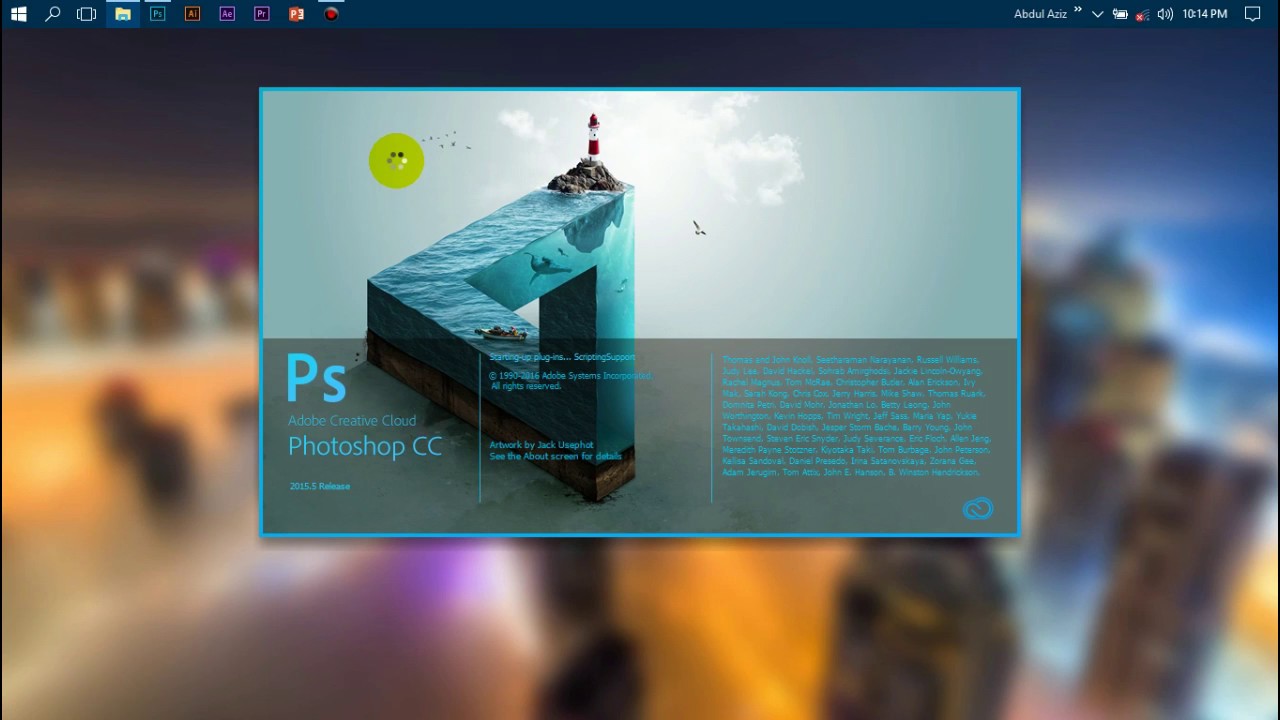The width and height of the screenshot is (1280, 720).
Task: Click the Photoshop CC title text
Action: [365, 447]
